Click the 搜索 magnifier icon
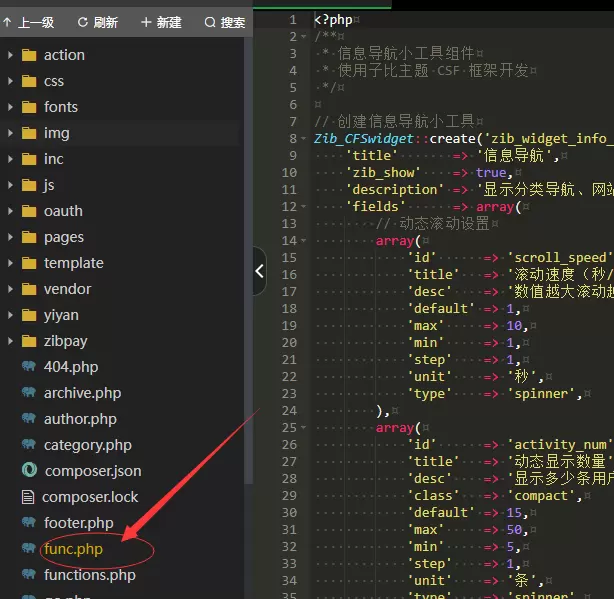The width and height of the screenshot is (614, 599). [210, 22]
